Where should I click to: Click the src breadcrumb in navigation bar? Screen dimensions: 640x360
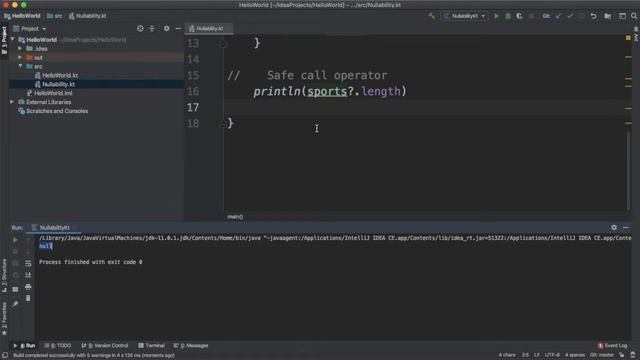coord(55,16)
